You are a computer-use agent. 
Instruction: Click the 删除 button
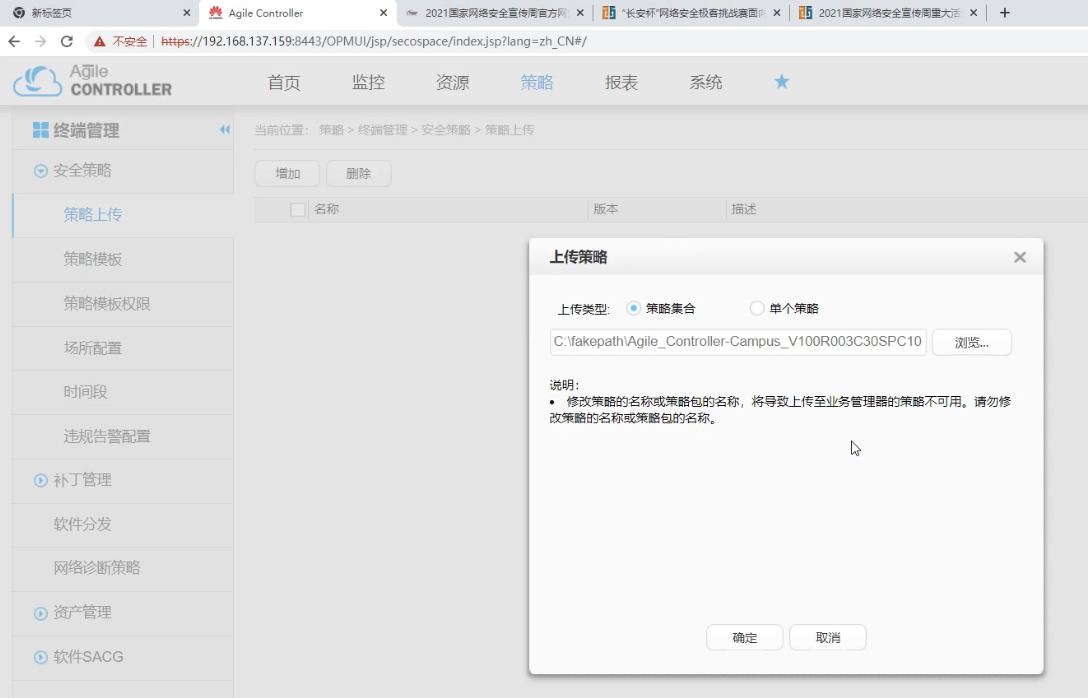click(359, 173)
